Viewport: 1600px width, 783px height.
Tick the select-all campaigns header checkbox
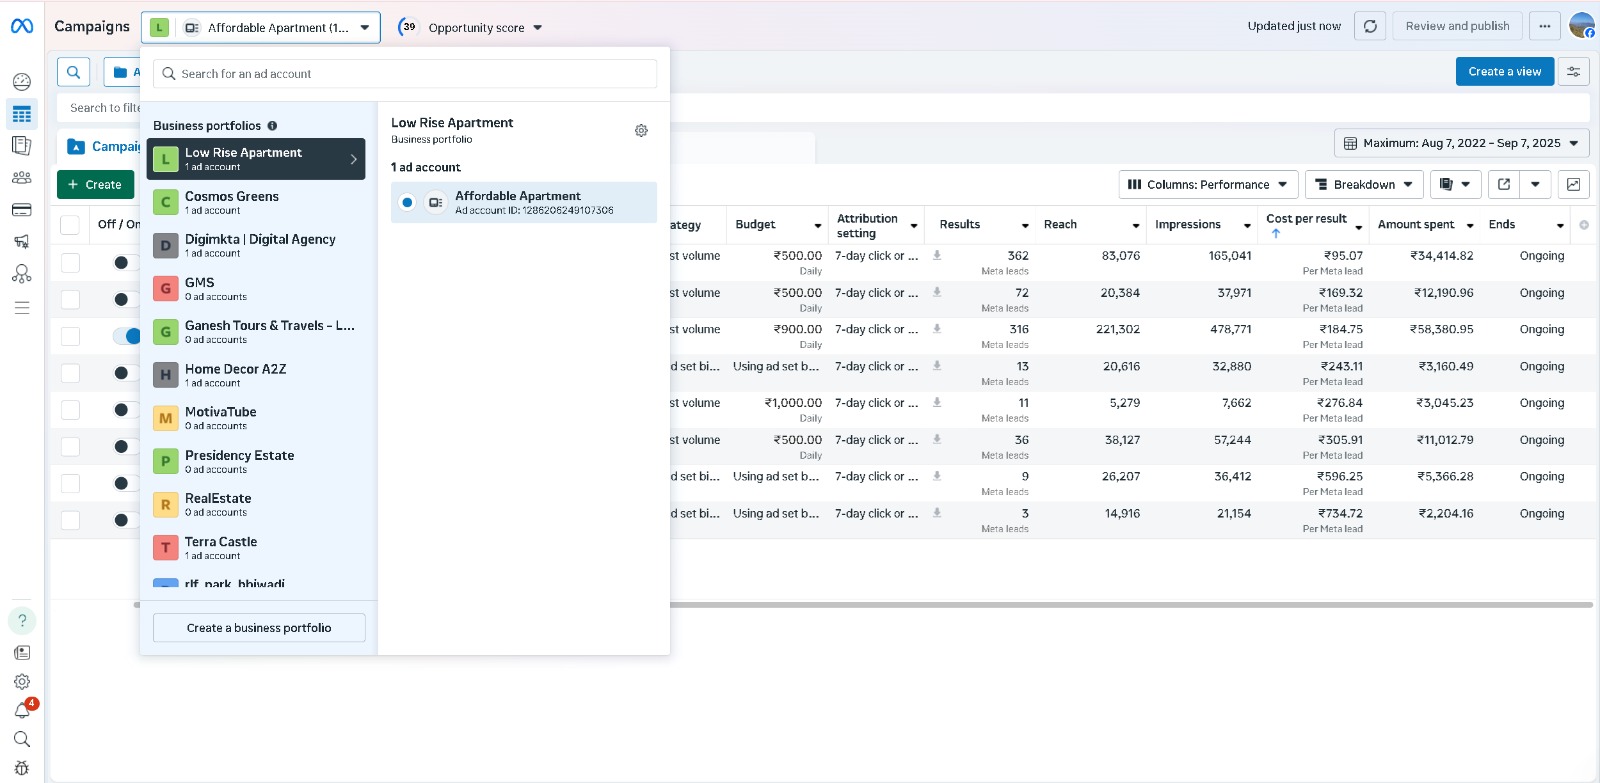[x=70, y=225]
